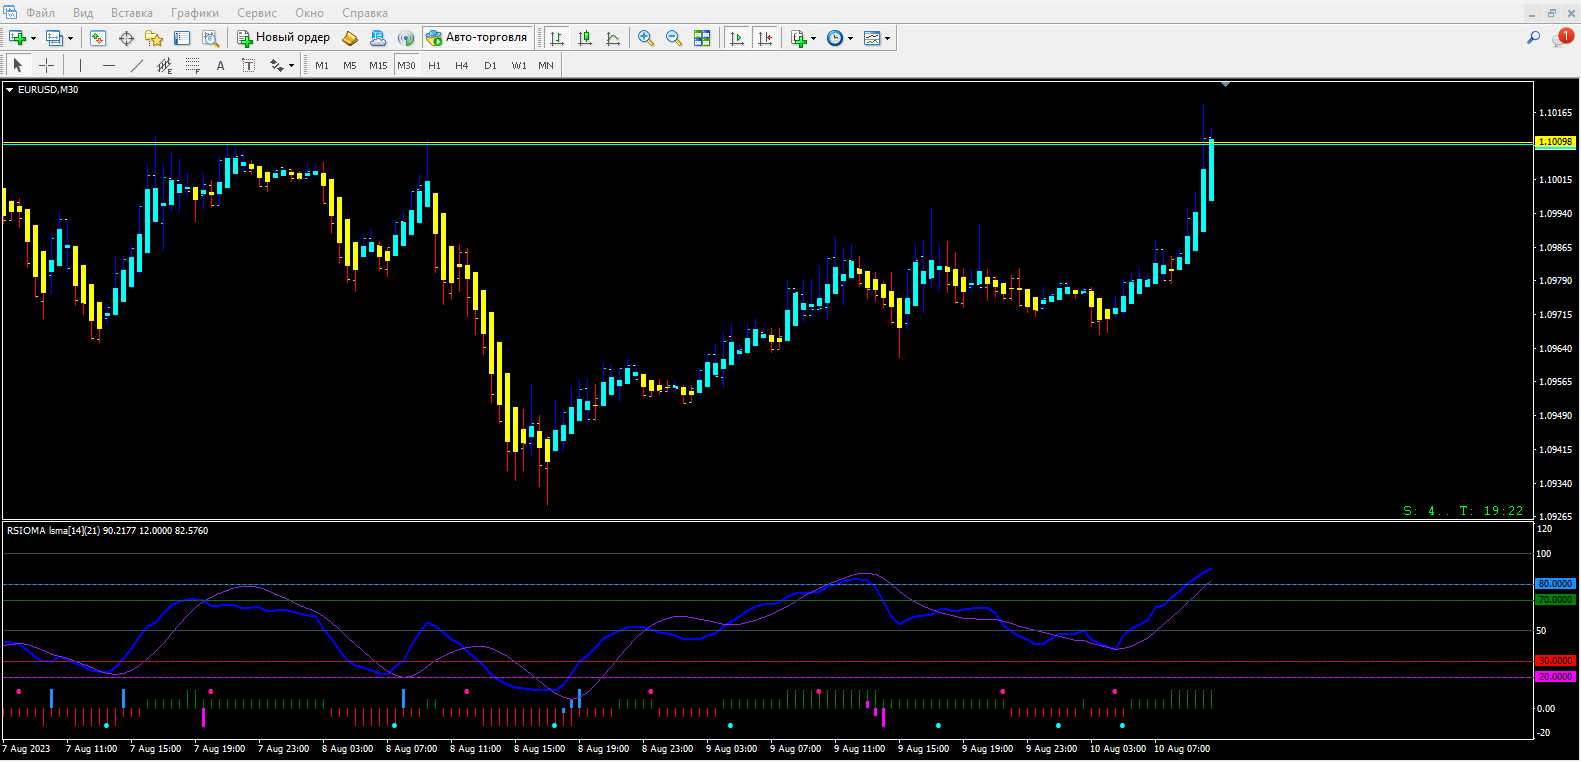
Task: Switch chart to candlesticks
Action: click(585, 38)
